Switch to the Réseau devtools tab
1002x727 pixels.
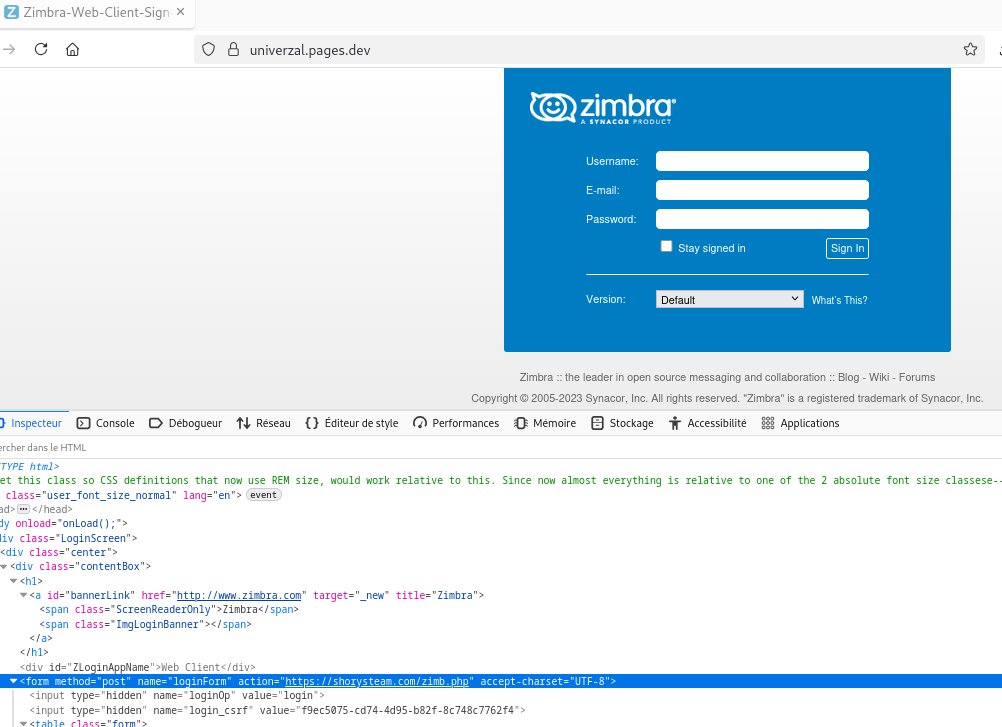[263, 423]
